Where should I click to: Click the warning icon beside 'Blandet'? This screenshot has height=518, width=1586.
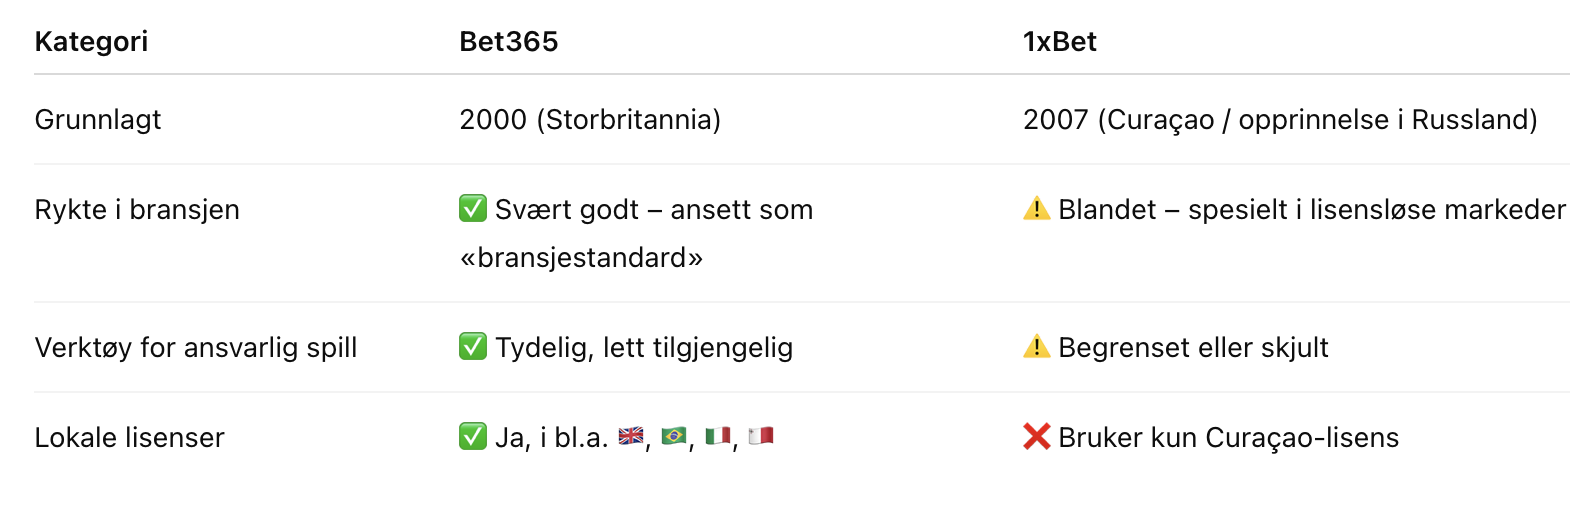point(1037,209)
